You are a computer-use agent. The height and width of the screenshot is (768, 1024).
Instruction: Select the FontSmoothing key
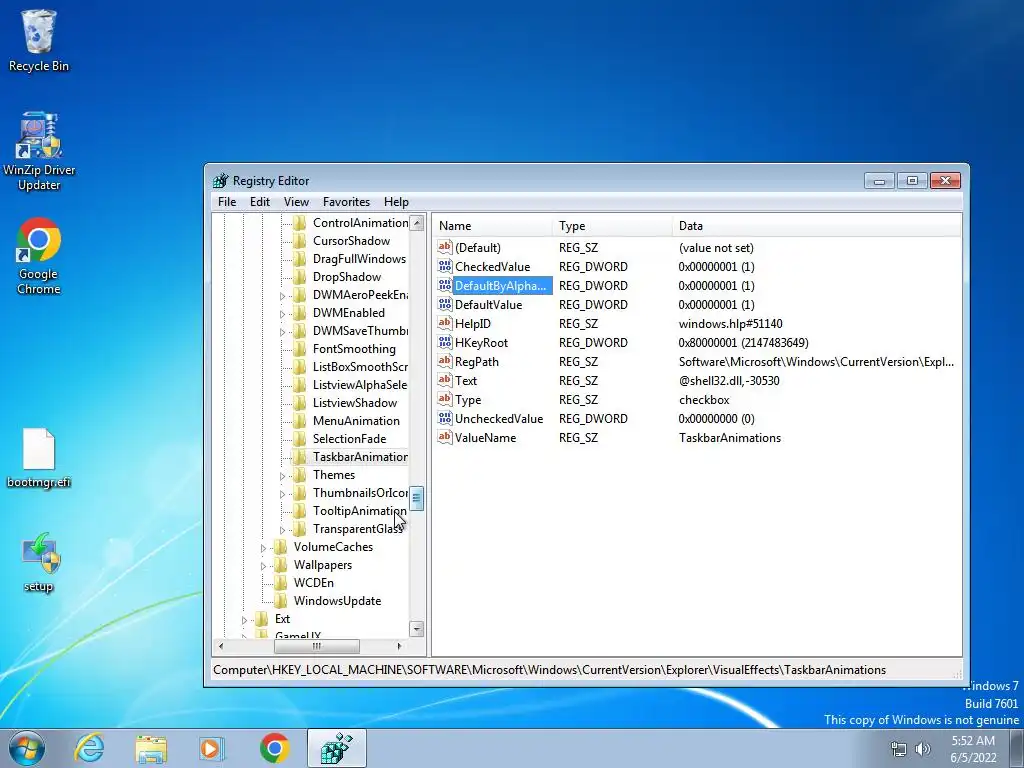click(x=354, y=349)
